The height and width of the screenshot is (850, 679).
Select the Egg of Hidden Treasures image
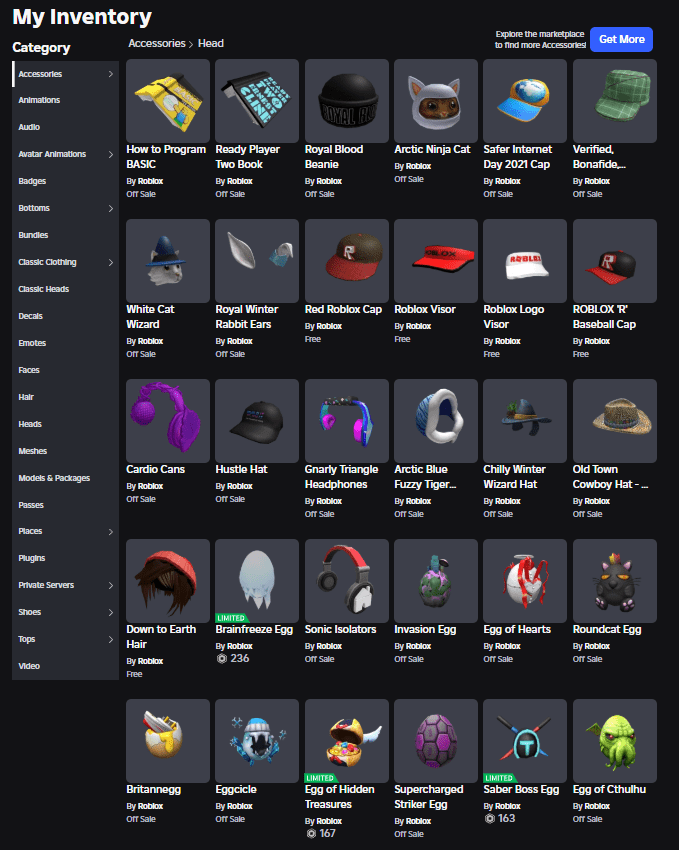click(347, 740)
